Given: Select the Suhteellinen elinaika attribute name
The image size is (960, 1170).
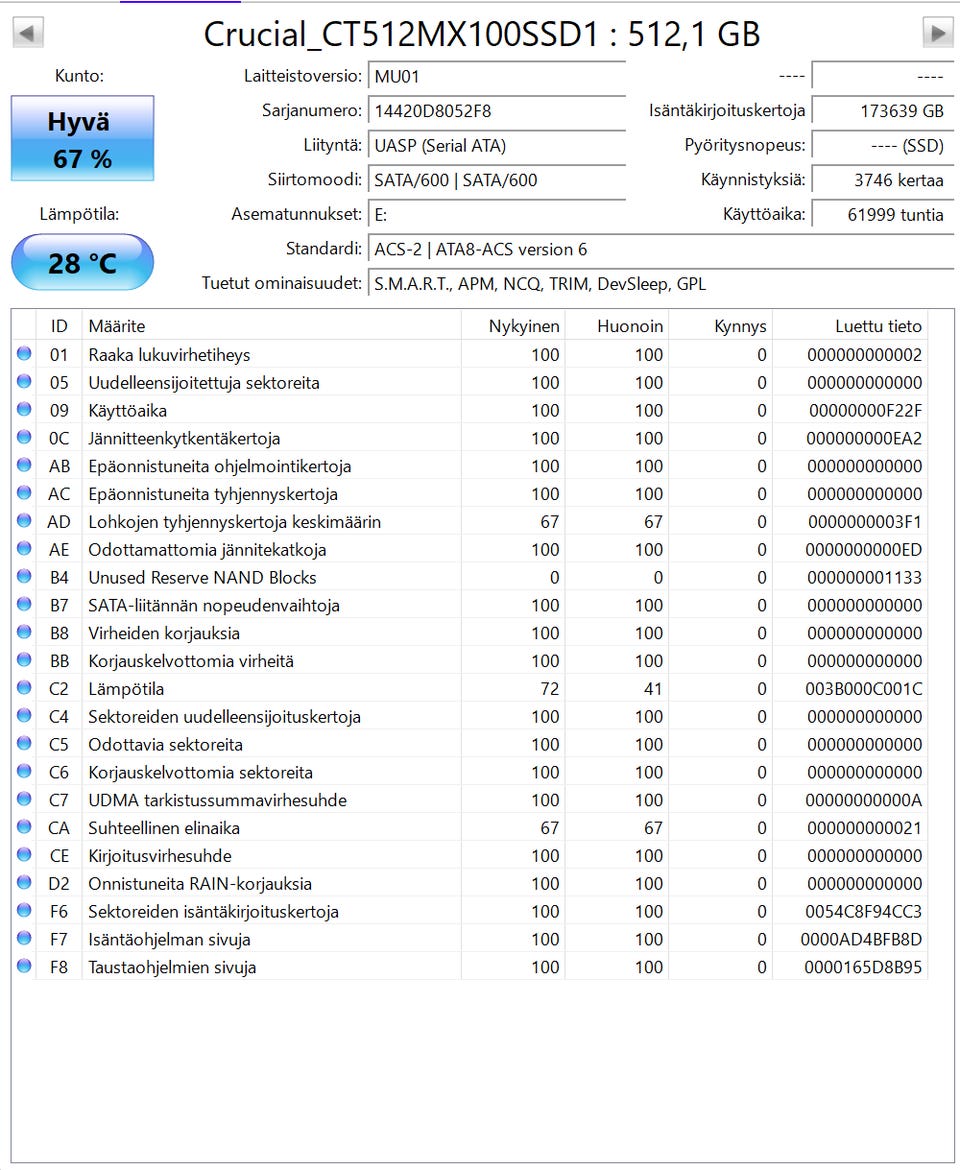Looking at the screenshot, I should pyautogui.click(x=164, y=828).
